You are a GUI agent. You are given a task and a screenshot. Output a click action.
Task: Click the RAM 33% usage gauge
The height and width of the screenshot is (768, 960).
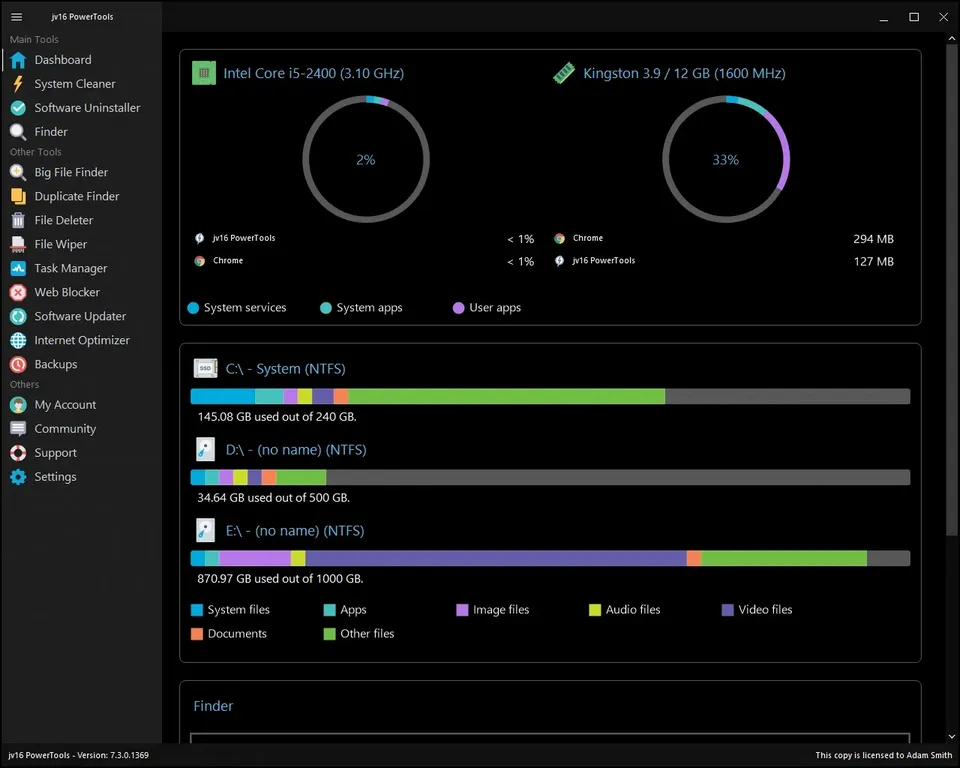click(726, 159)
